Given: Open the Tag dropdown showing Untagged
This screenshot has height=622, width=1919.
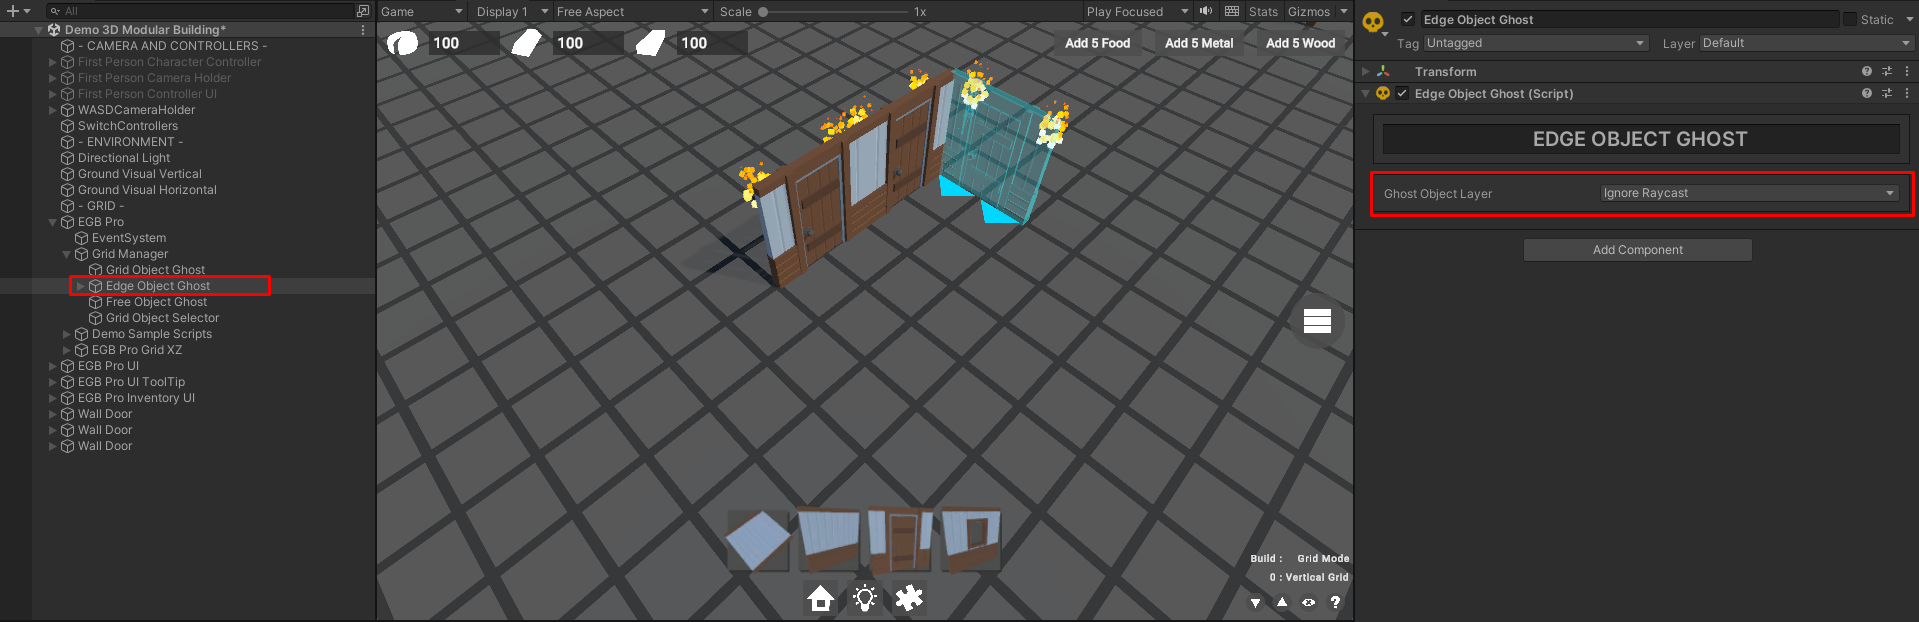Looking at the screenshot, I should (1535, 43).
